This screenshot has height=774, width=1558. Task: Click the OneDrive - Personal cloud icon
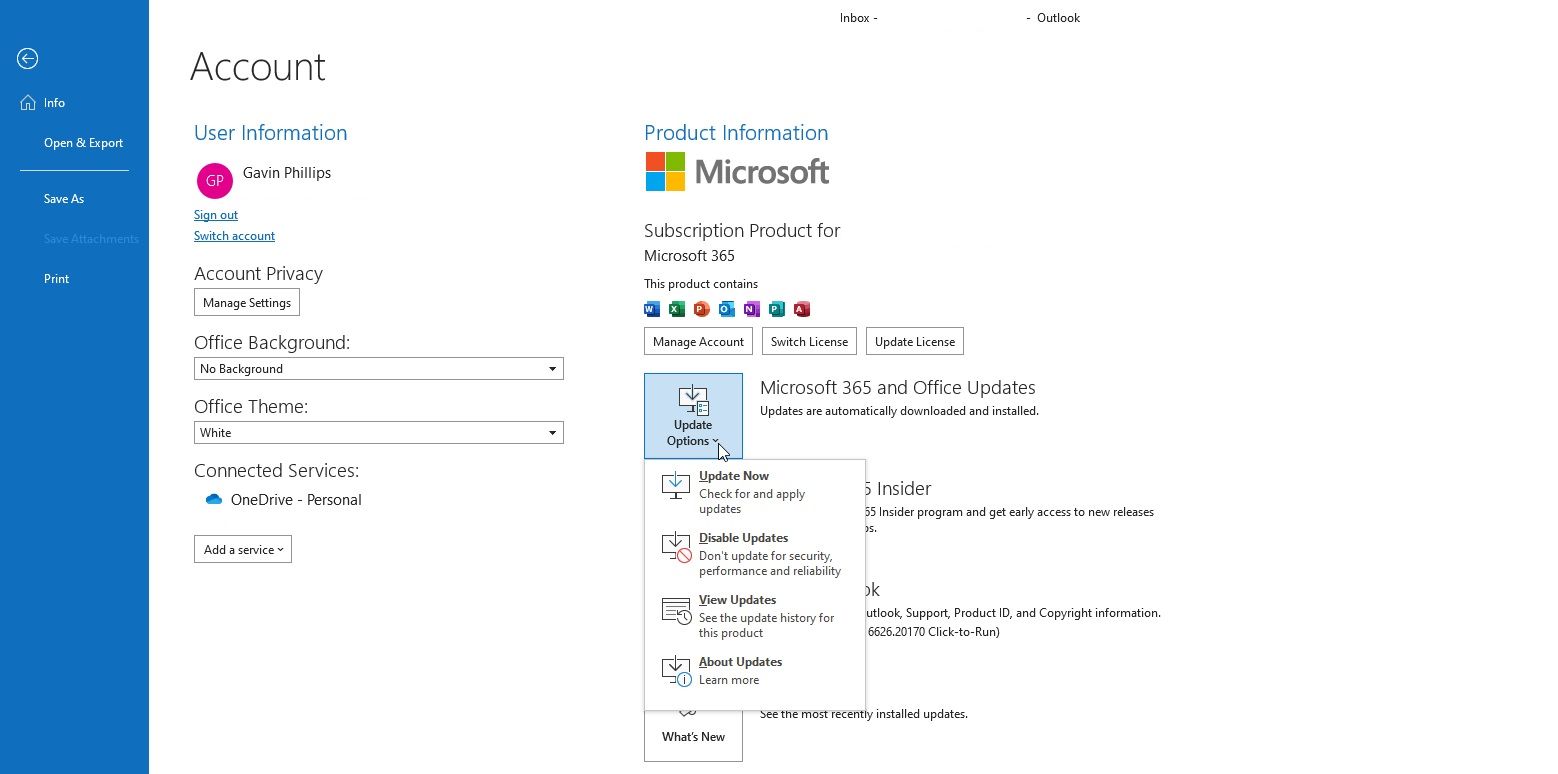pos(213,499)
